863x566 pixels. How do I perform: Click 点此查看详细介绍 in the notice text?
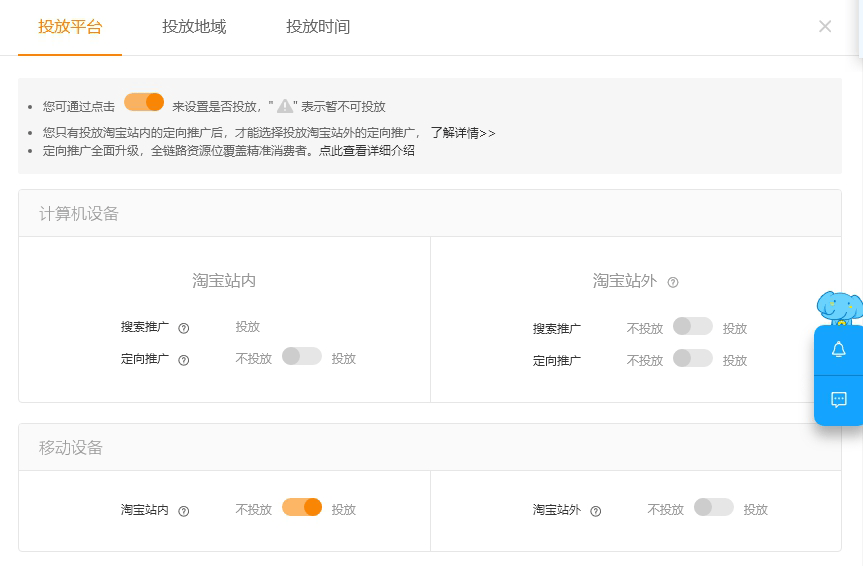pos(366,151)
